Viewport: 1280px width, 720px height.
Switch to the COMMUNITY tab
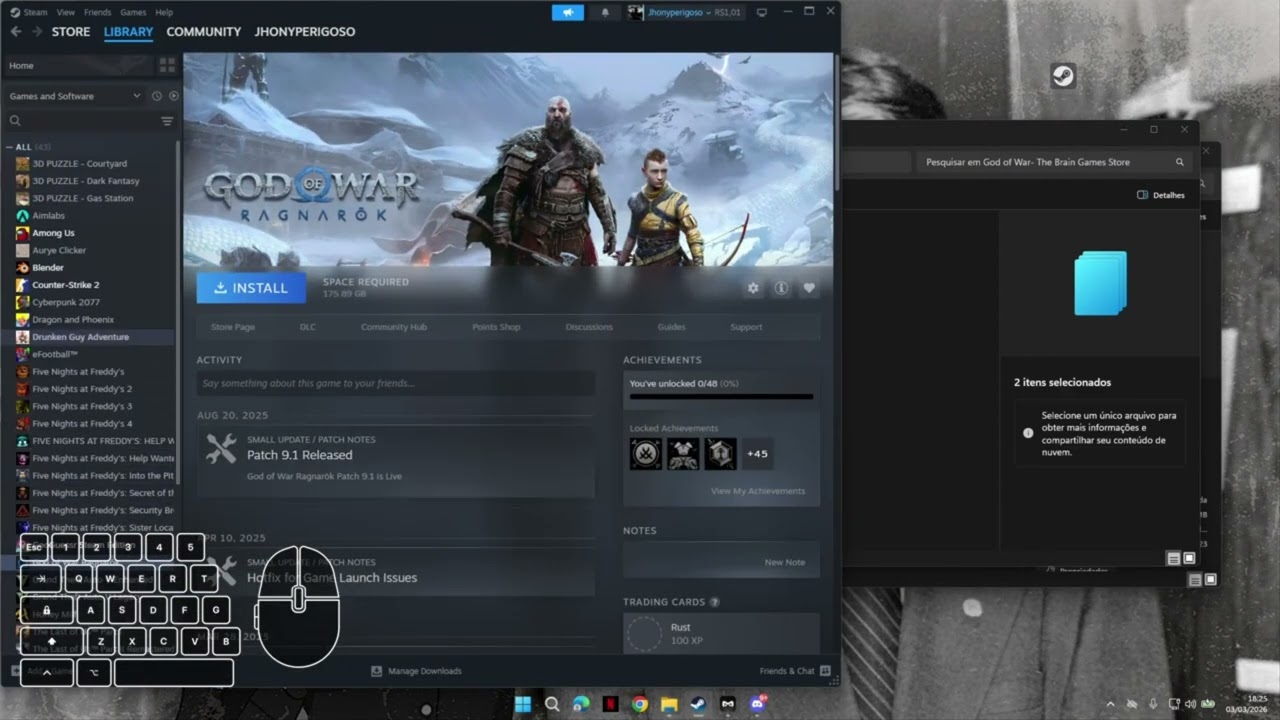point(204,32)
